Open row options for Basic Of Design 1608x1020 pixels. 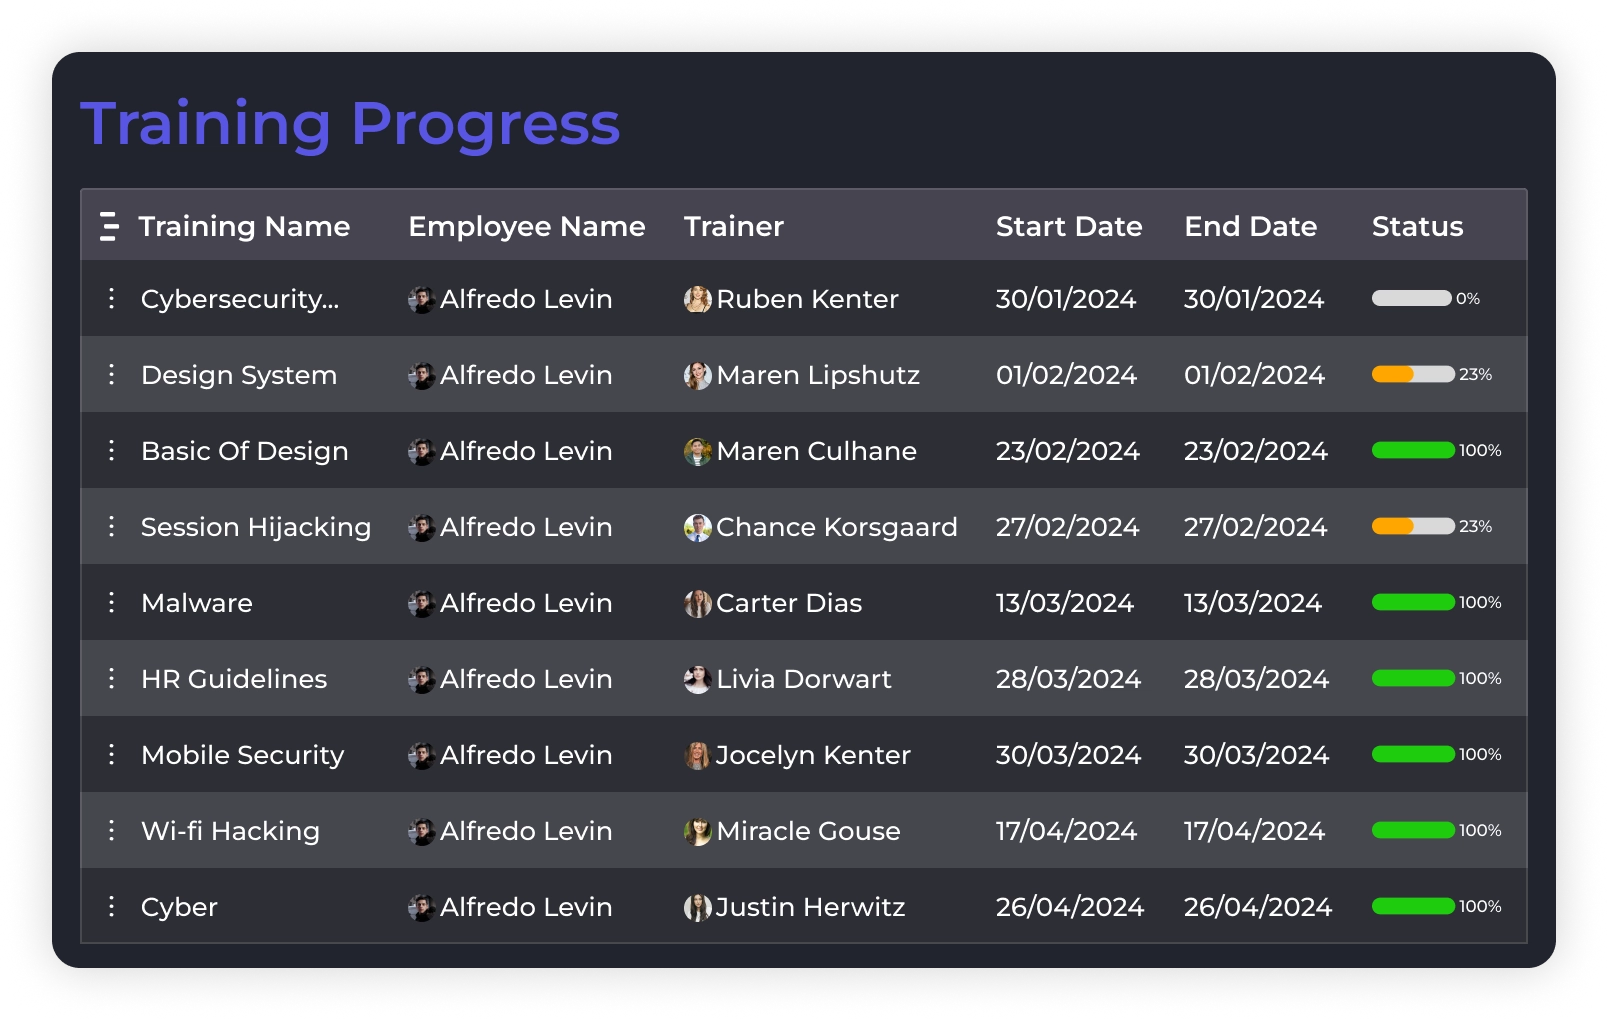111,450
